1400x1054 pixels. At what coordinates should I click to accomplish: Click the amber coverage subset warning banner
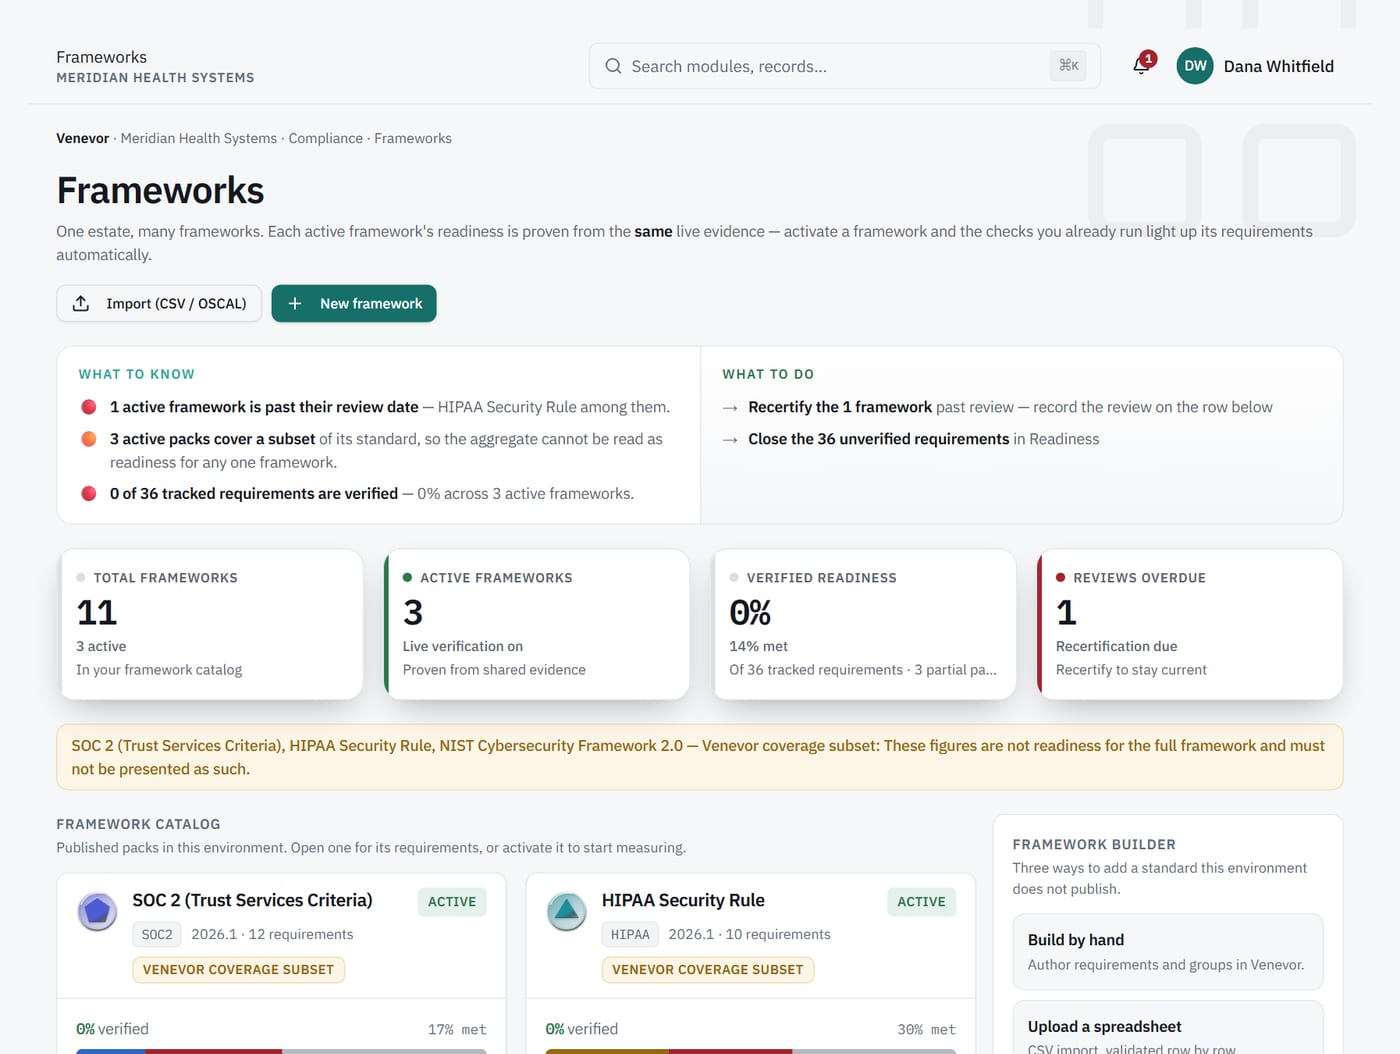point(700,757)
